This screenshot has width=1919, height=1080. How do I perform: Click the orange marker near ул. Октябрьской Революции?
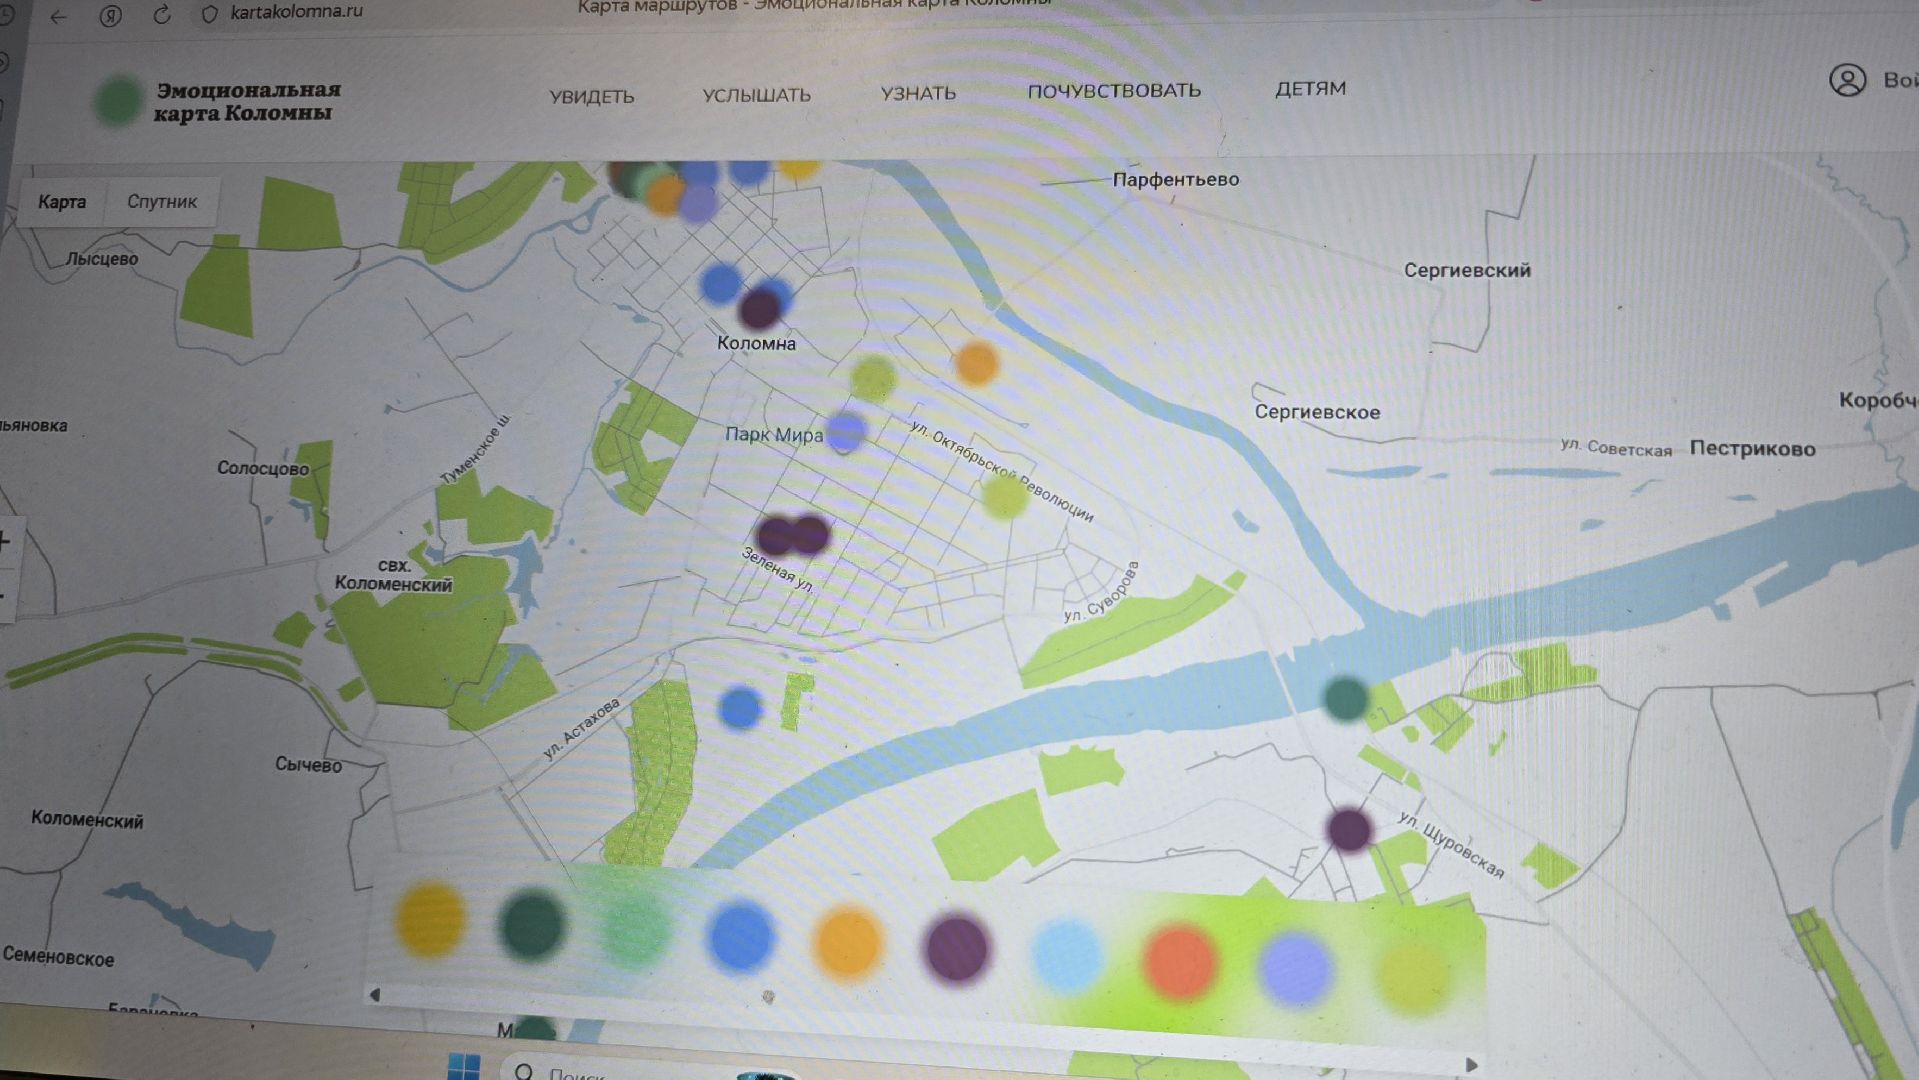pyautogui.click(x=976, y=362)
